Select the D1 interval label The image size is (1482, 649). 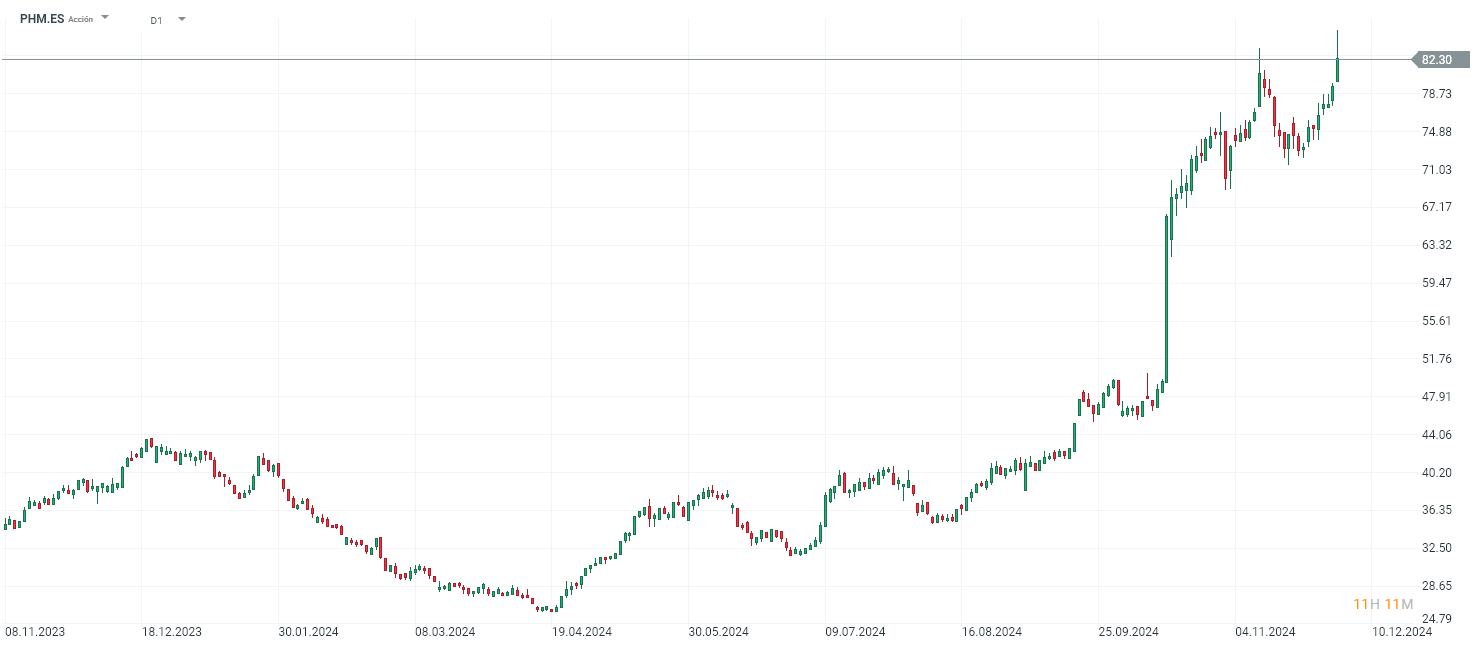156,20
